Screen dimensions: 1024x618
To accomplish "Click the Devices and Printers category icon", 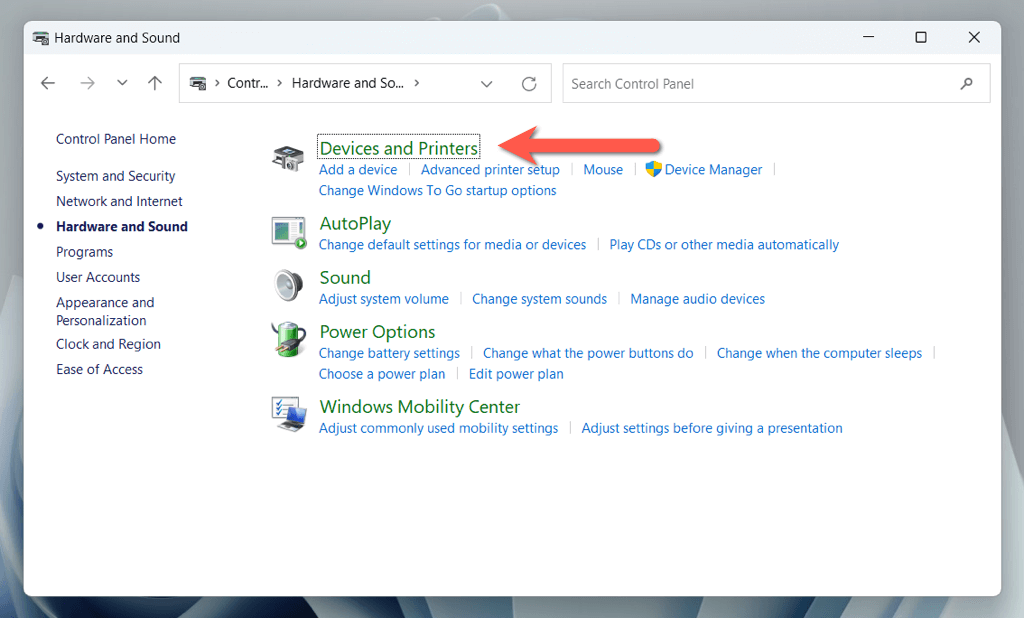I will pyautogui.click(x=288, y=158).
